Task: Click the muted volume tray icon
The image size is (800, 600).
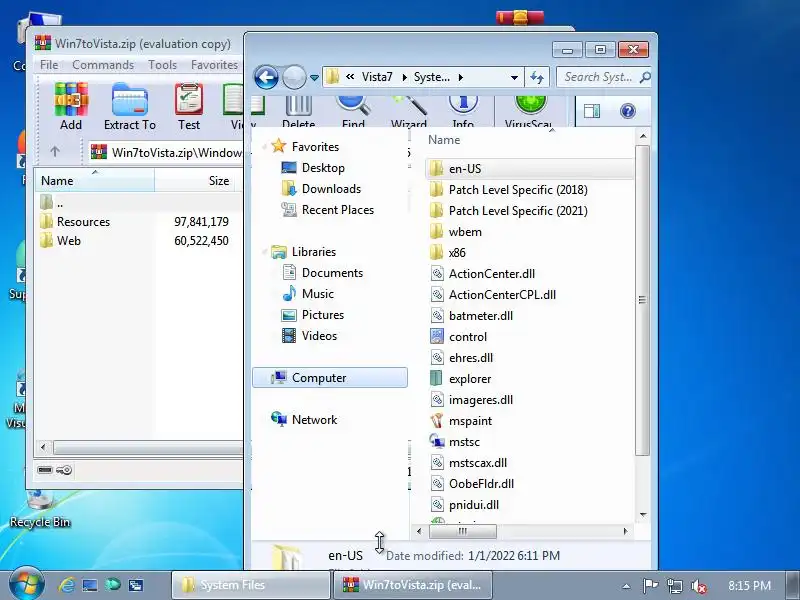Action: 698,586
